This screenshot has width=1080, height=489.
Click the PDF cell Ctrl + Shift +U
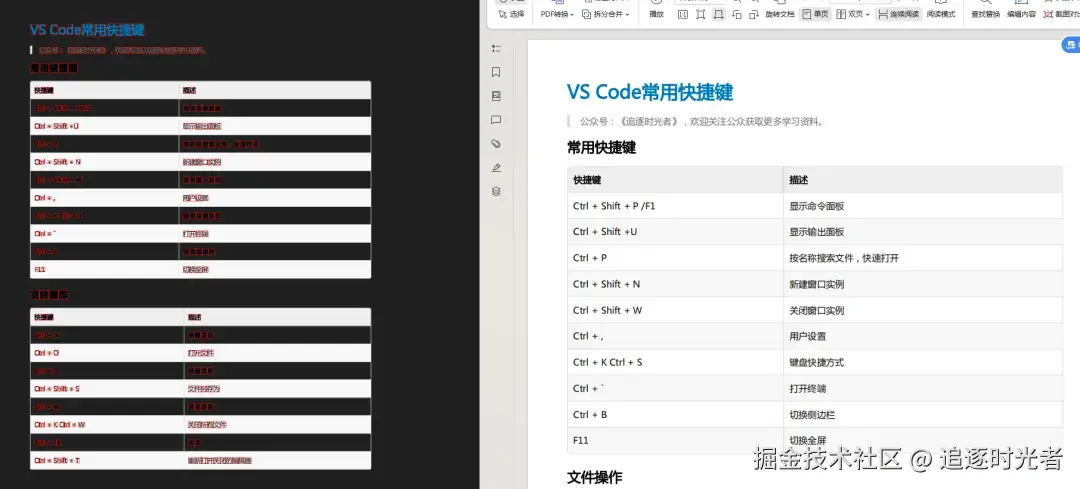click(x=675, y=232)
